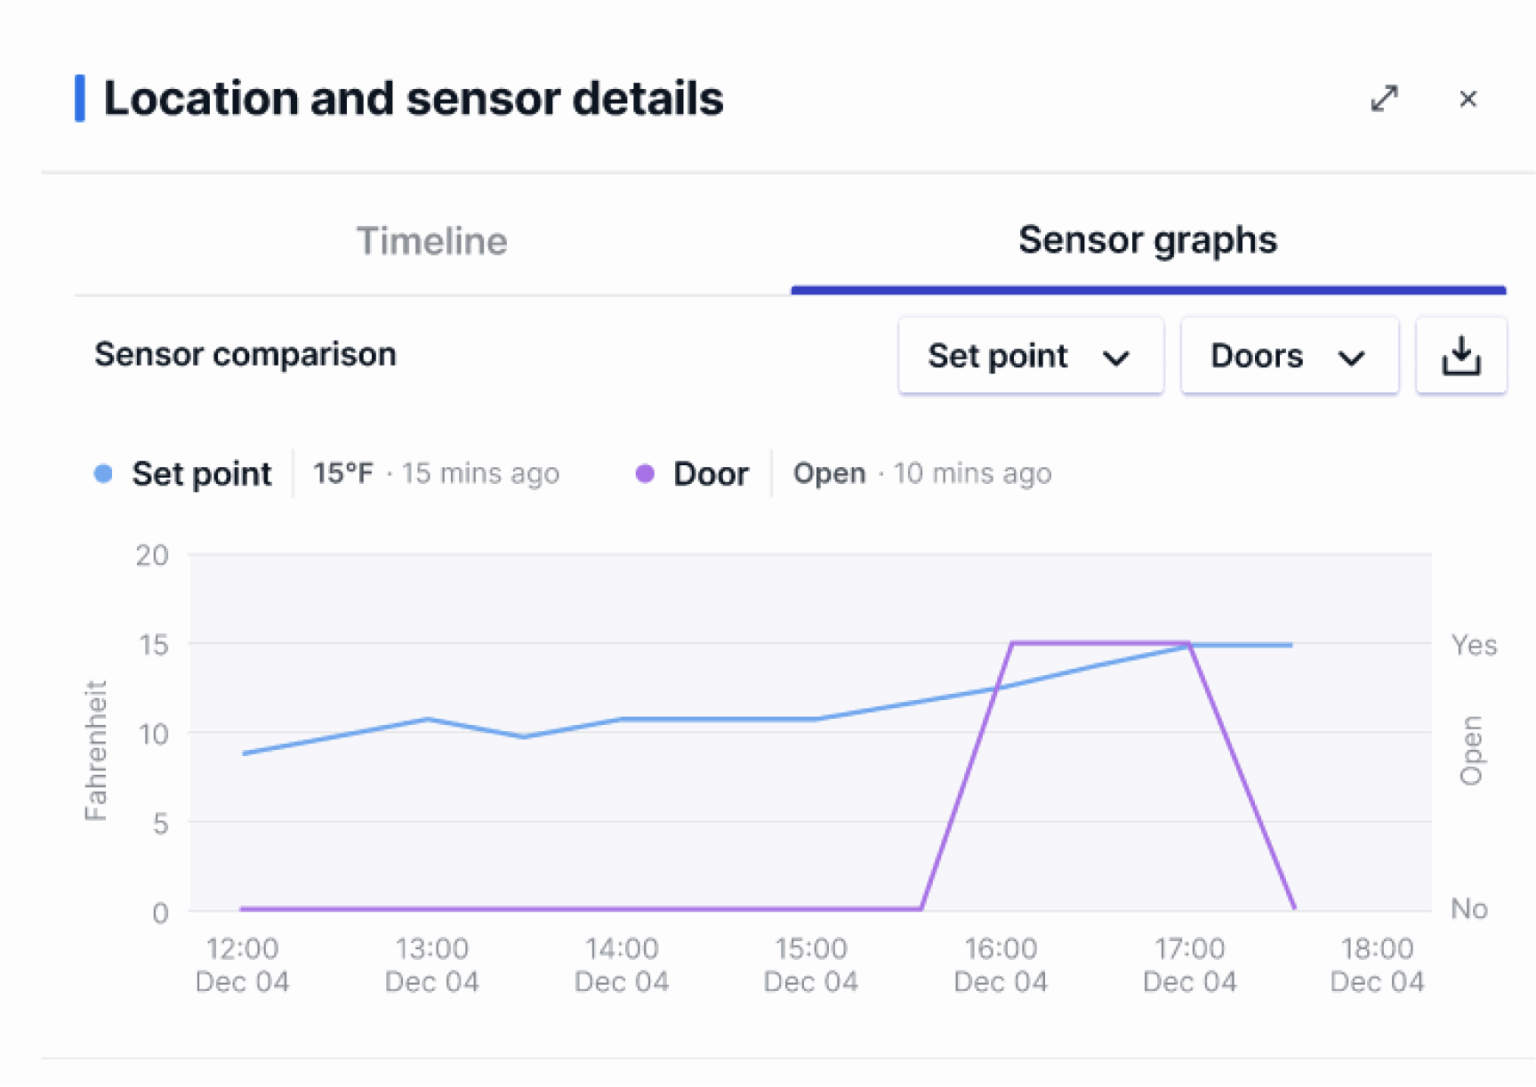
Task: Toggle the Set point series label
Action: click(x=201, y=474)
